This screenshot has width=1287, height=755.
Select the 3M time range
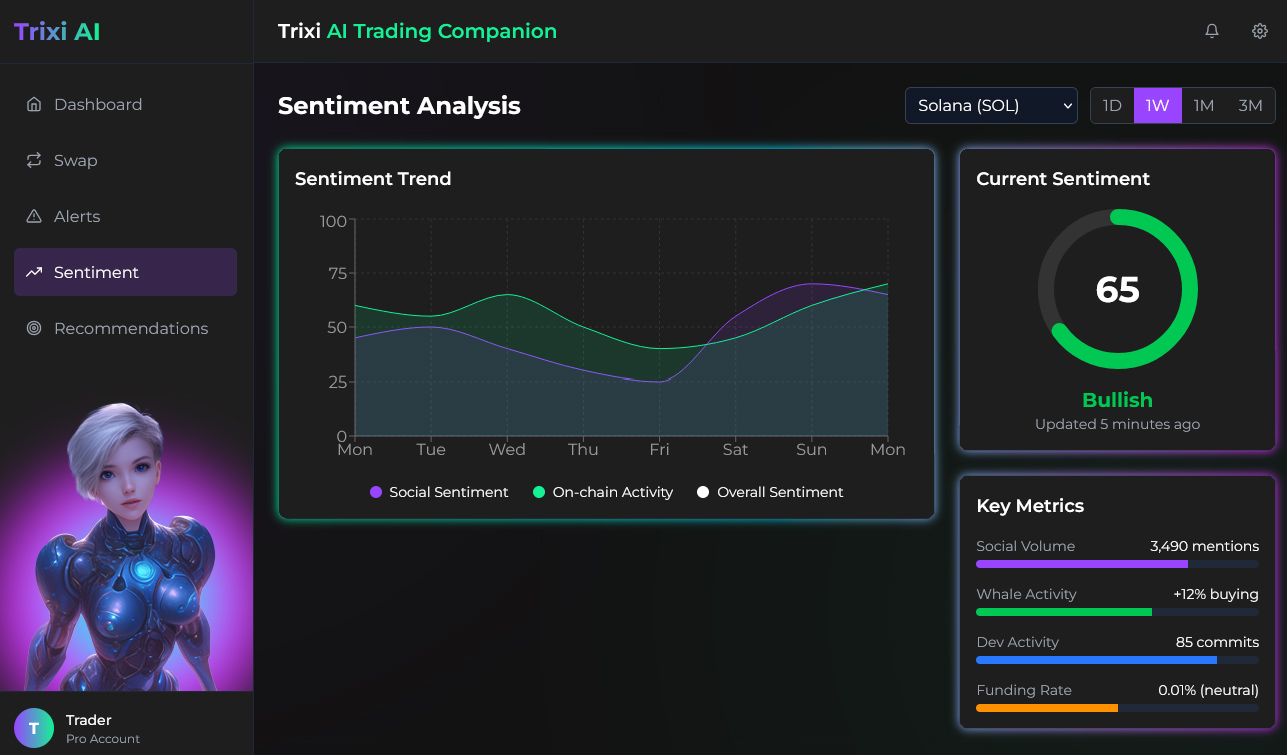tap(1250, 105)
